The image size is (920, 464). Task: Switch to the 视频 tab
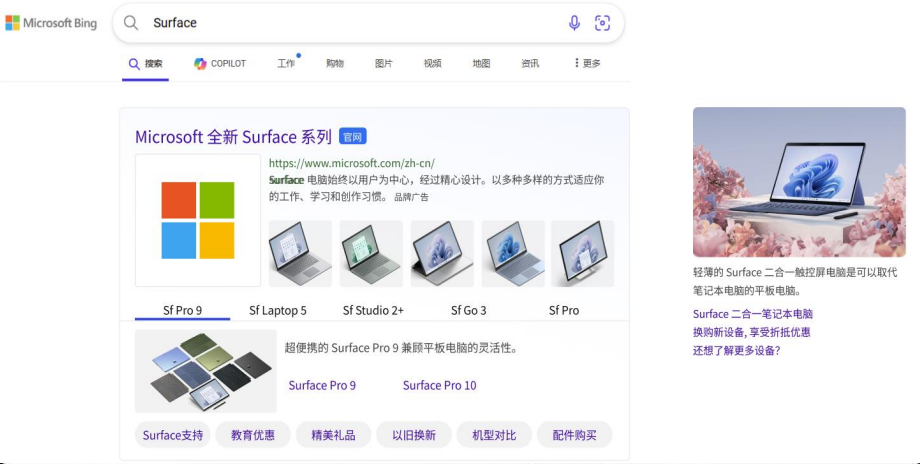click(432, 63)
